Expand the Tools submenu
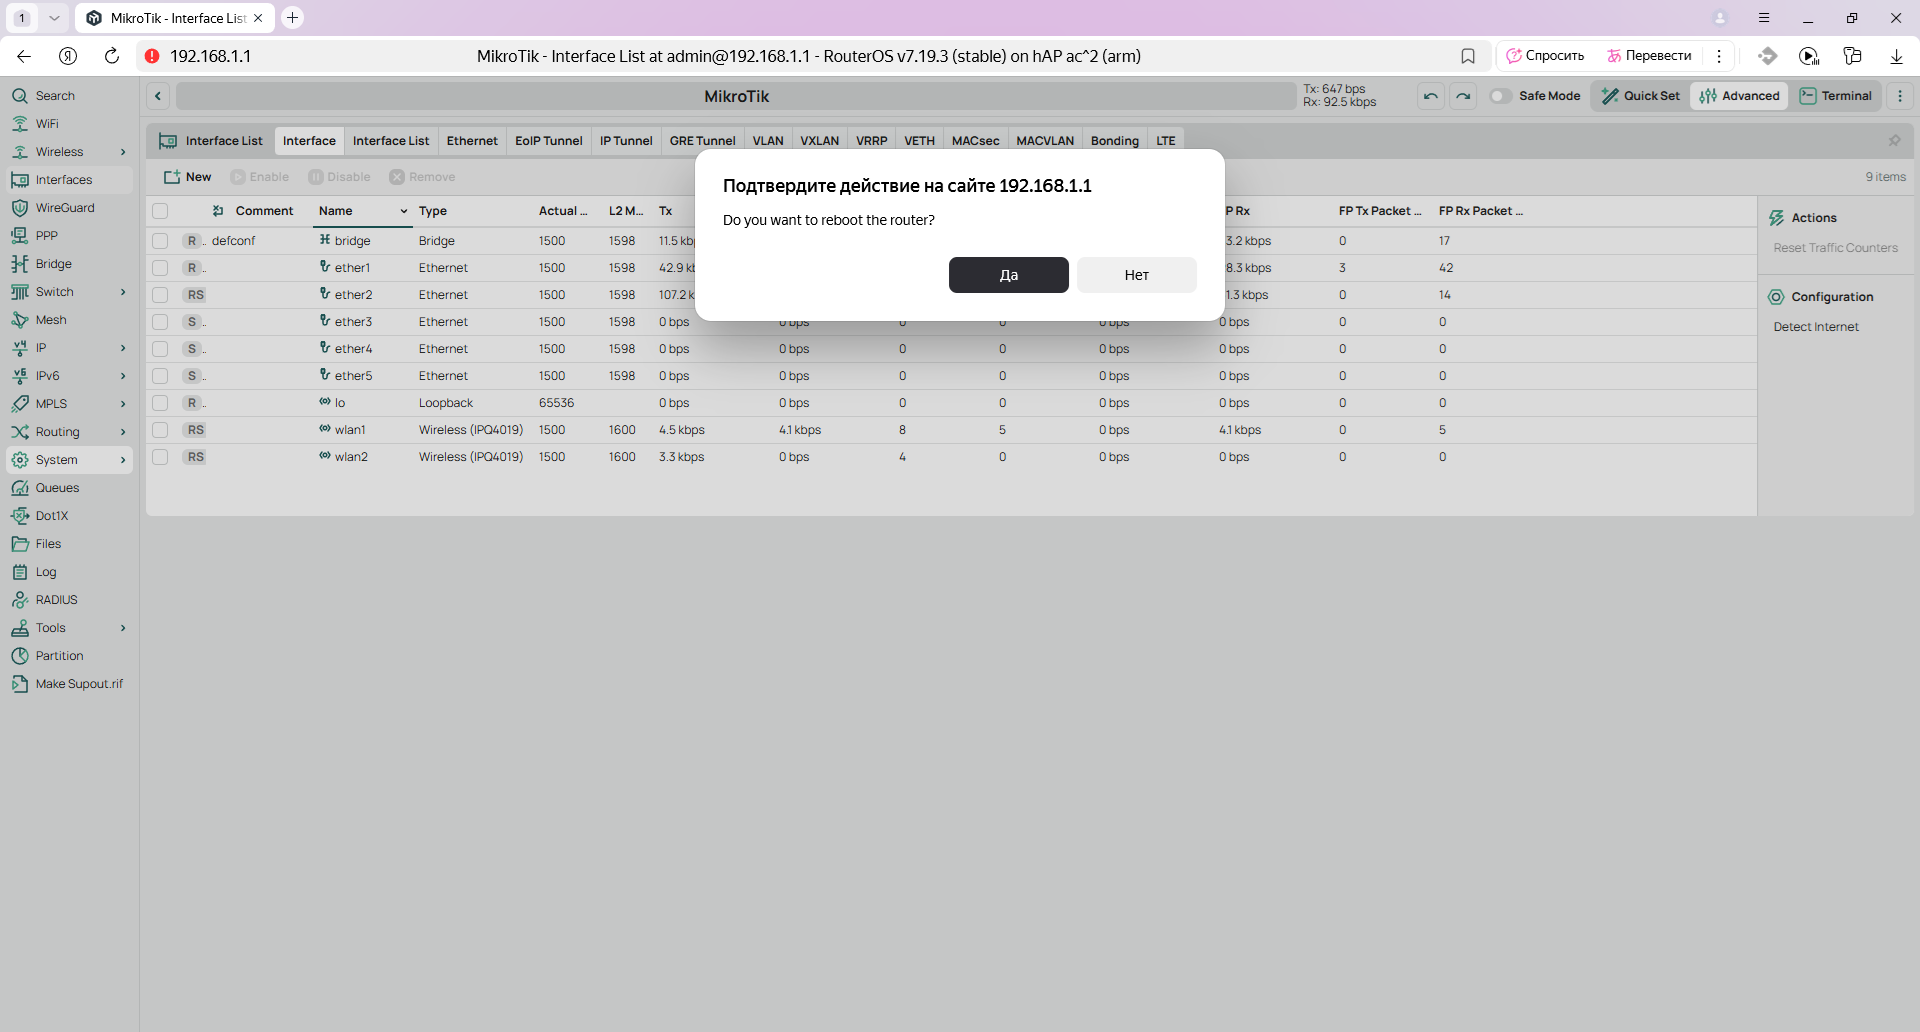 [123, 628]
